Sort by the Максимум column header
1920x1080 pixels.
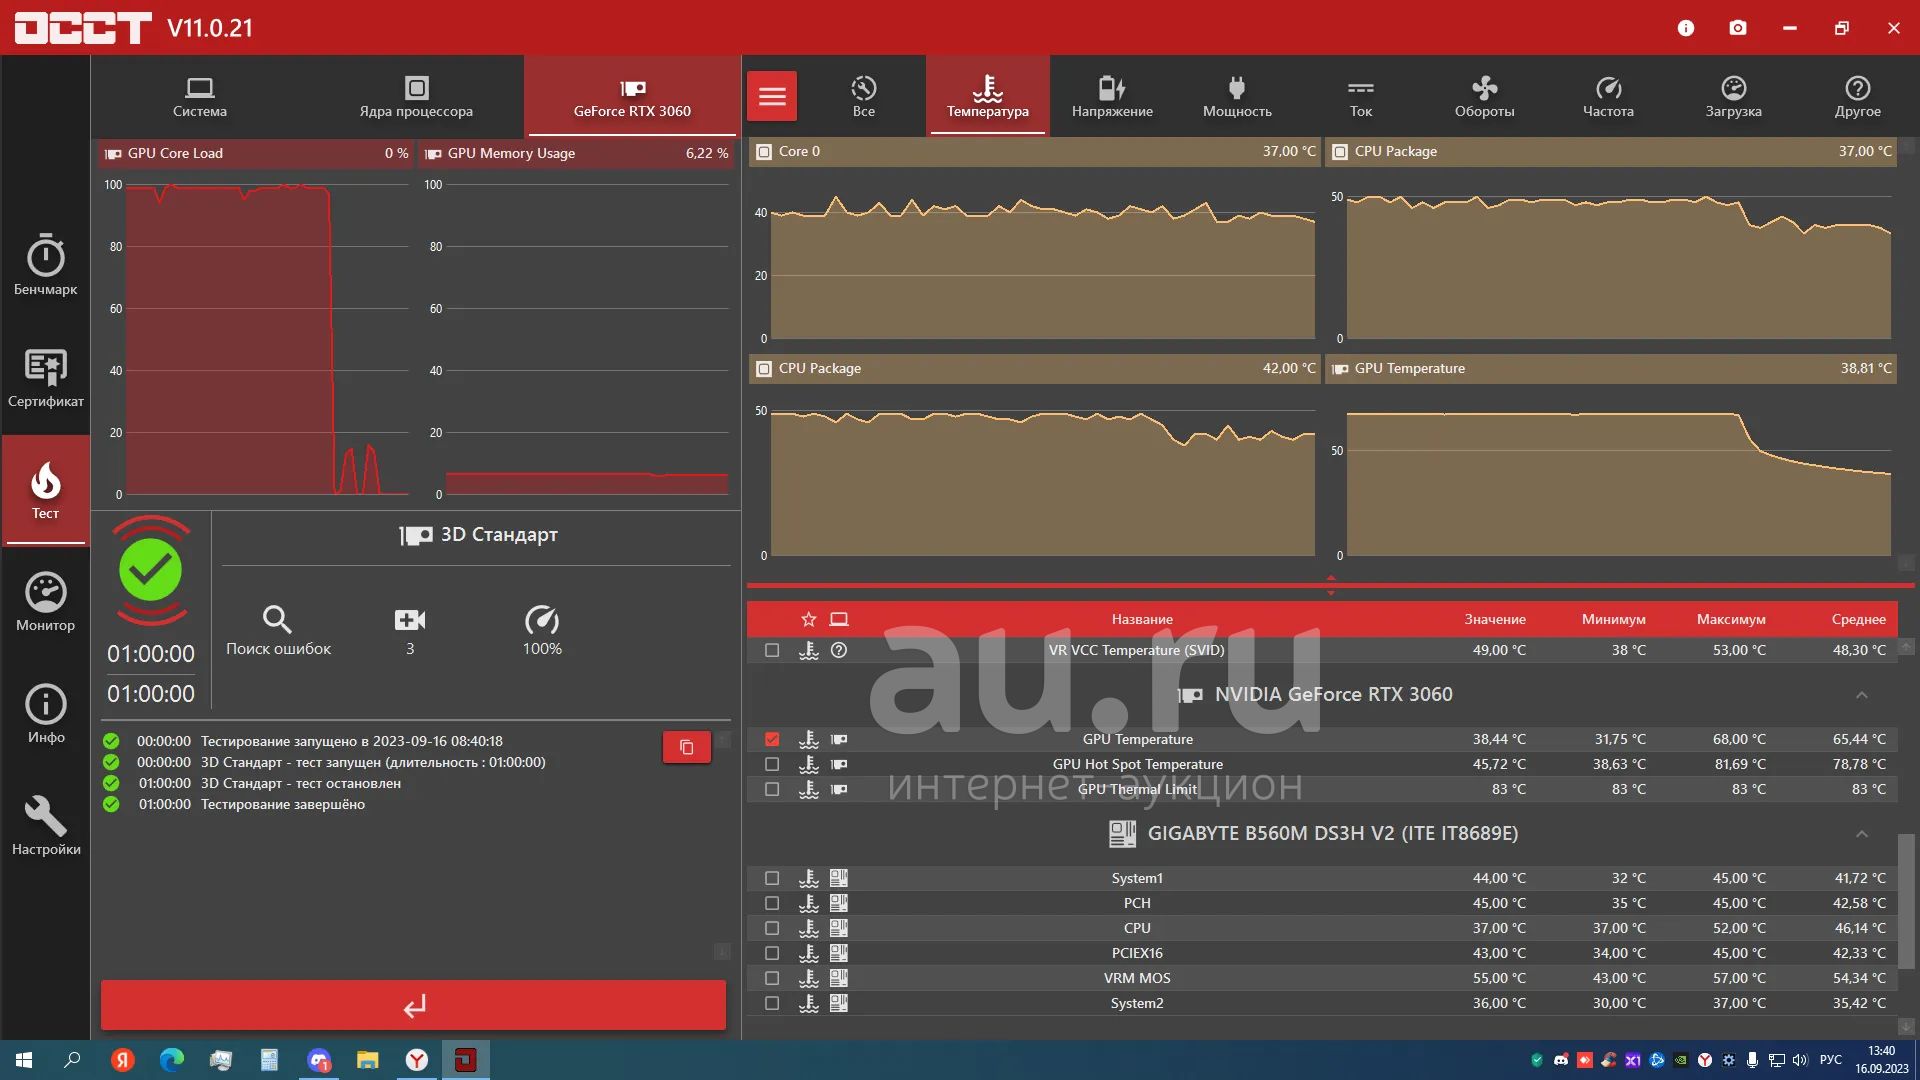(x=1731, y=619)
